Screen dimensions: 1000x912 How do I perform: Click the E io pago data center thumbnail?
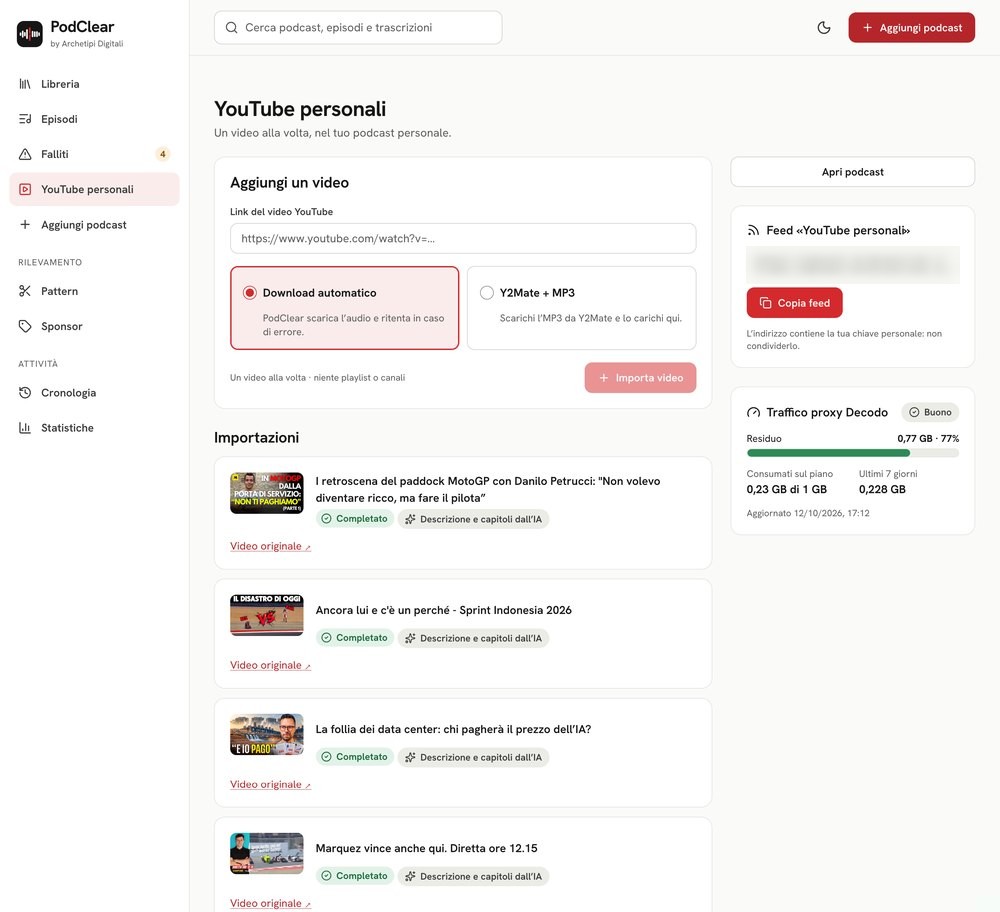point(267,734)
